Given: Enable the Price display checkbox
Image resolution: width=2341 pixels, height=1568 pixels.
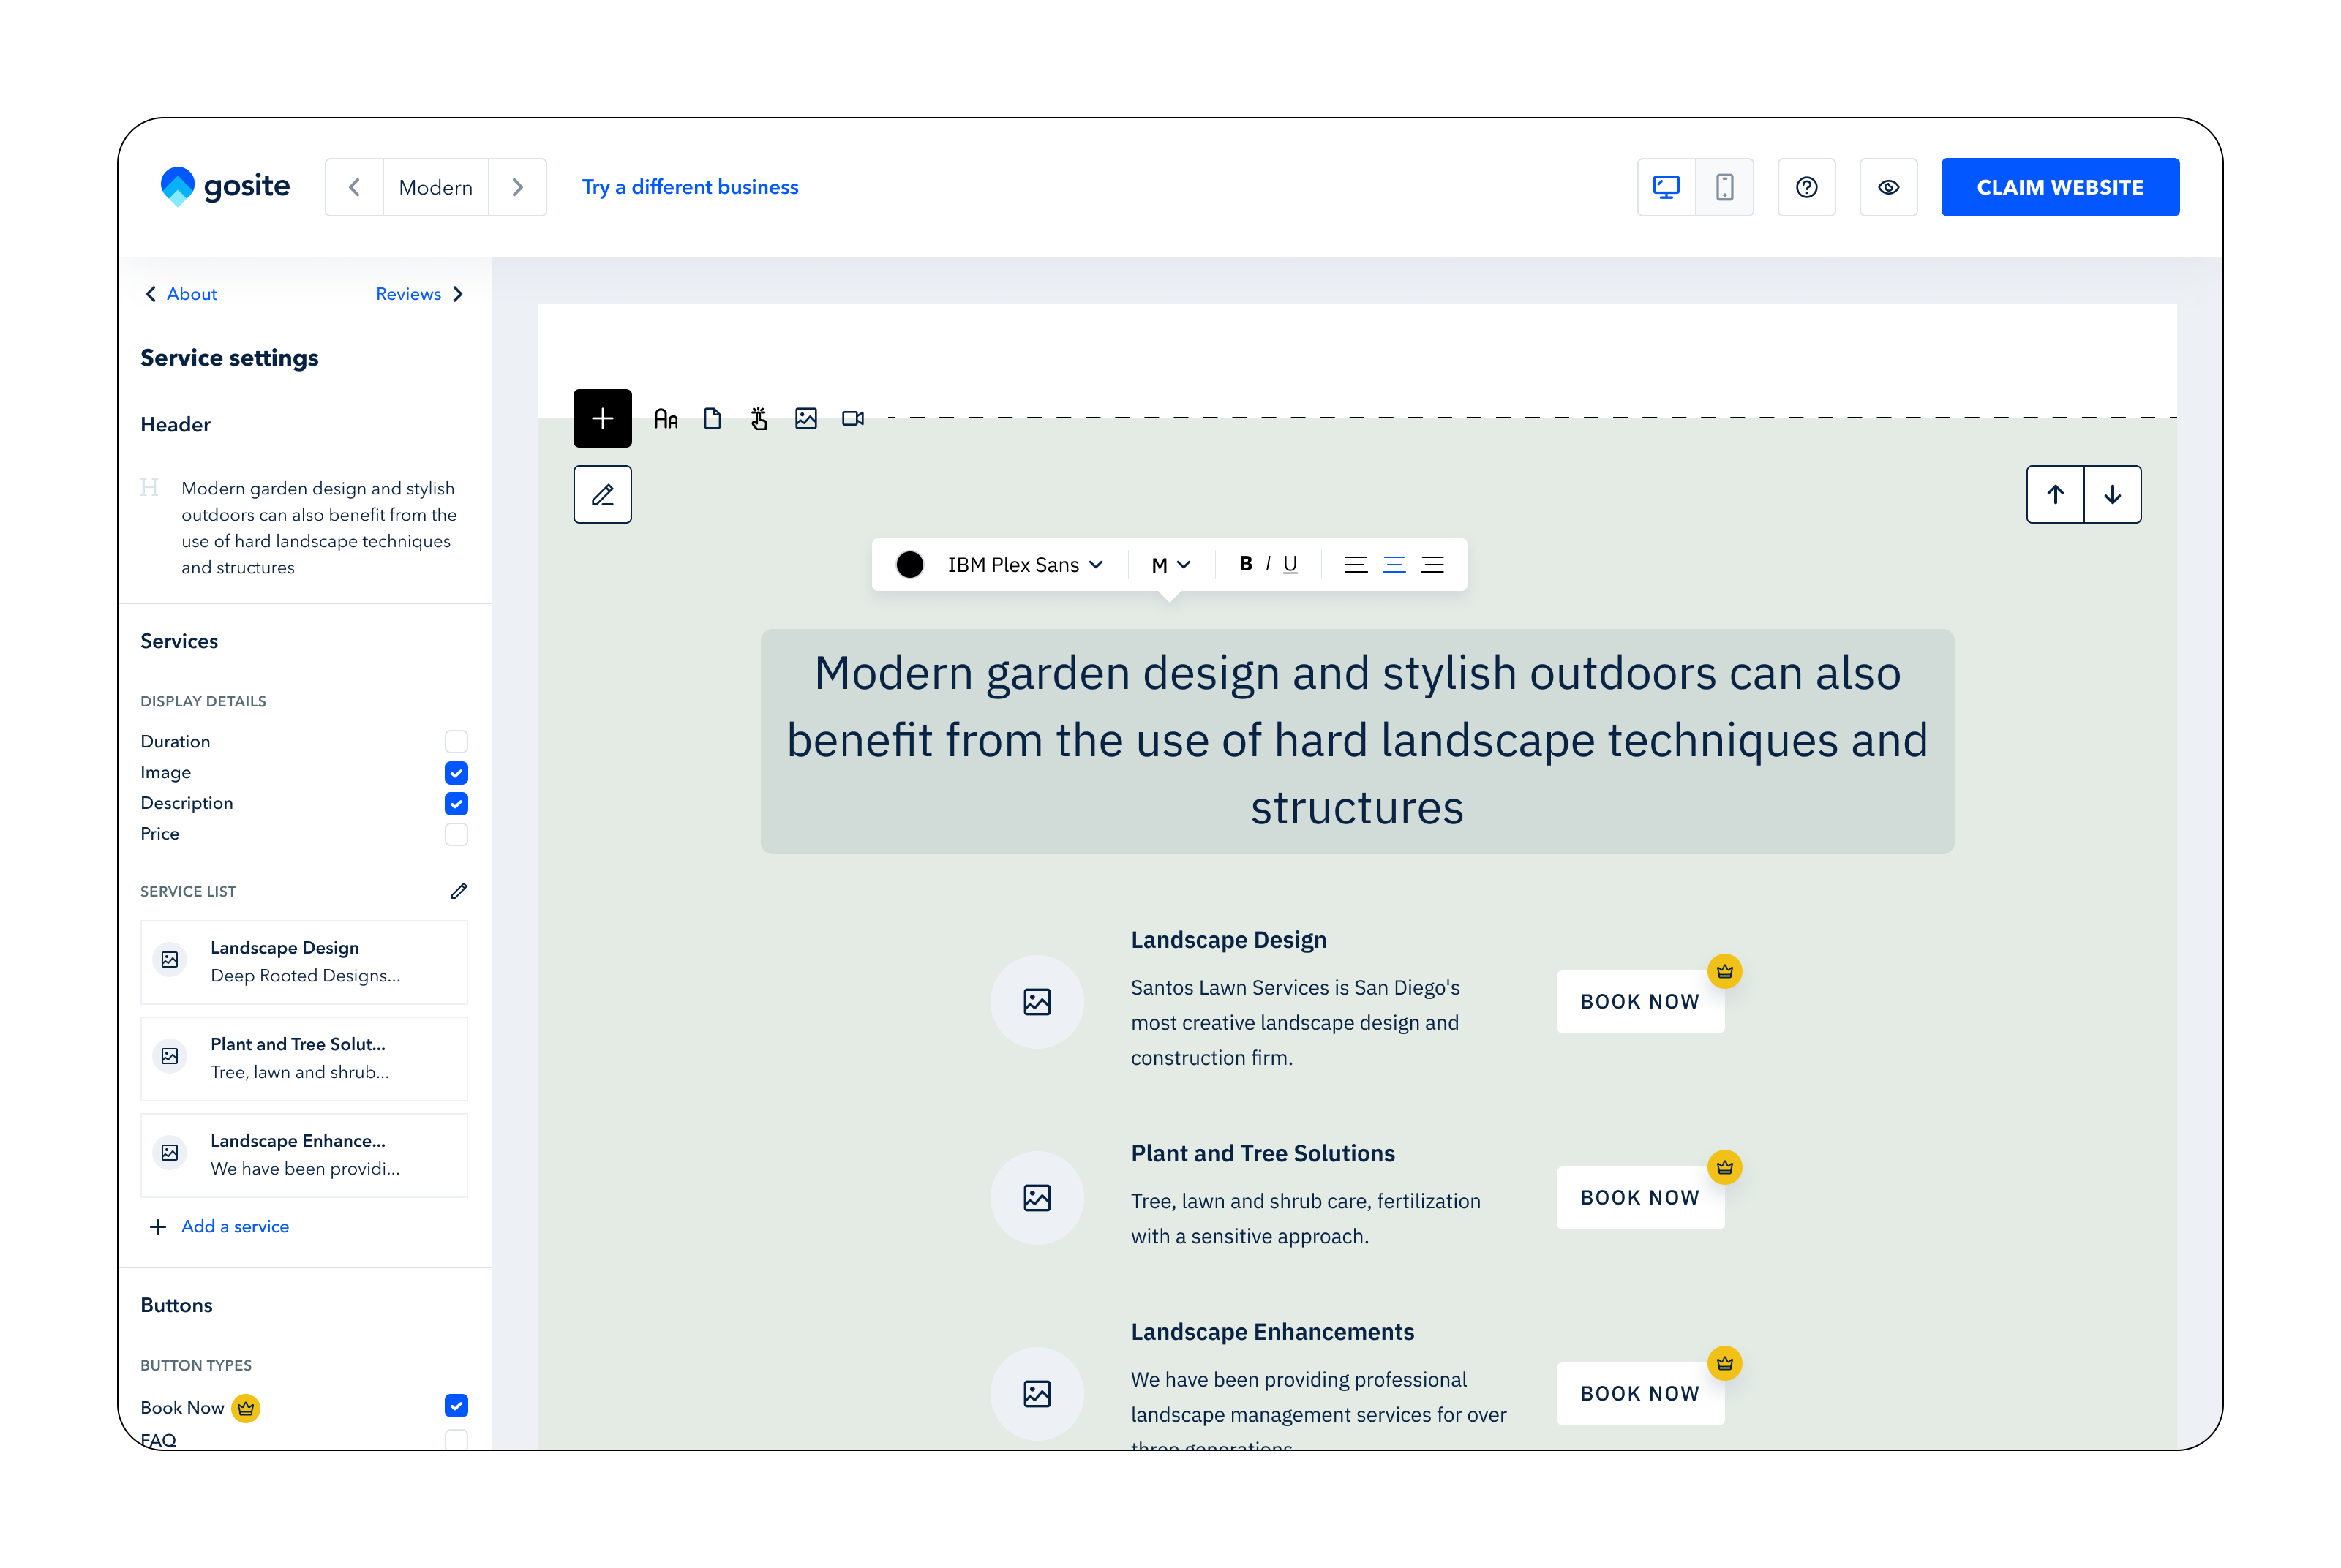Looking at the screenshot, I should [x=456, y=834].
